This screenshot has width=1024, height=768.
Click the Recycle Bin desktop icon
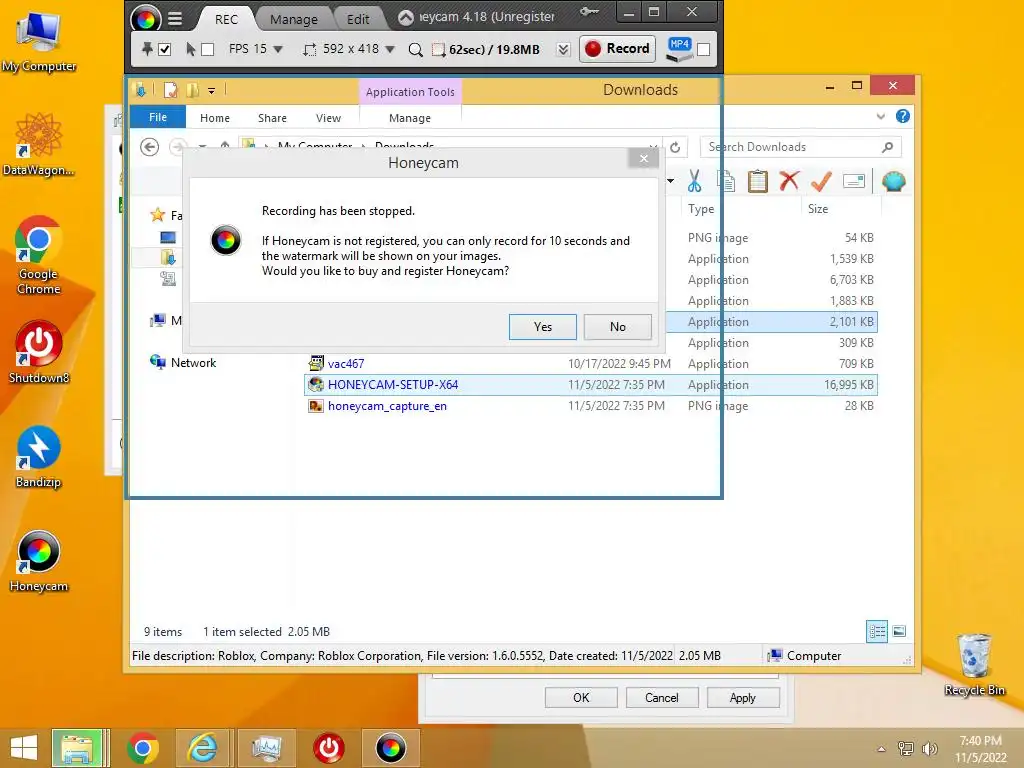pos(974,665)
